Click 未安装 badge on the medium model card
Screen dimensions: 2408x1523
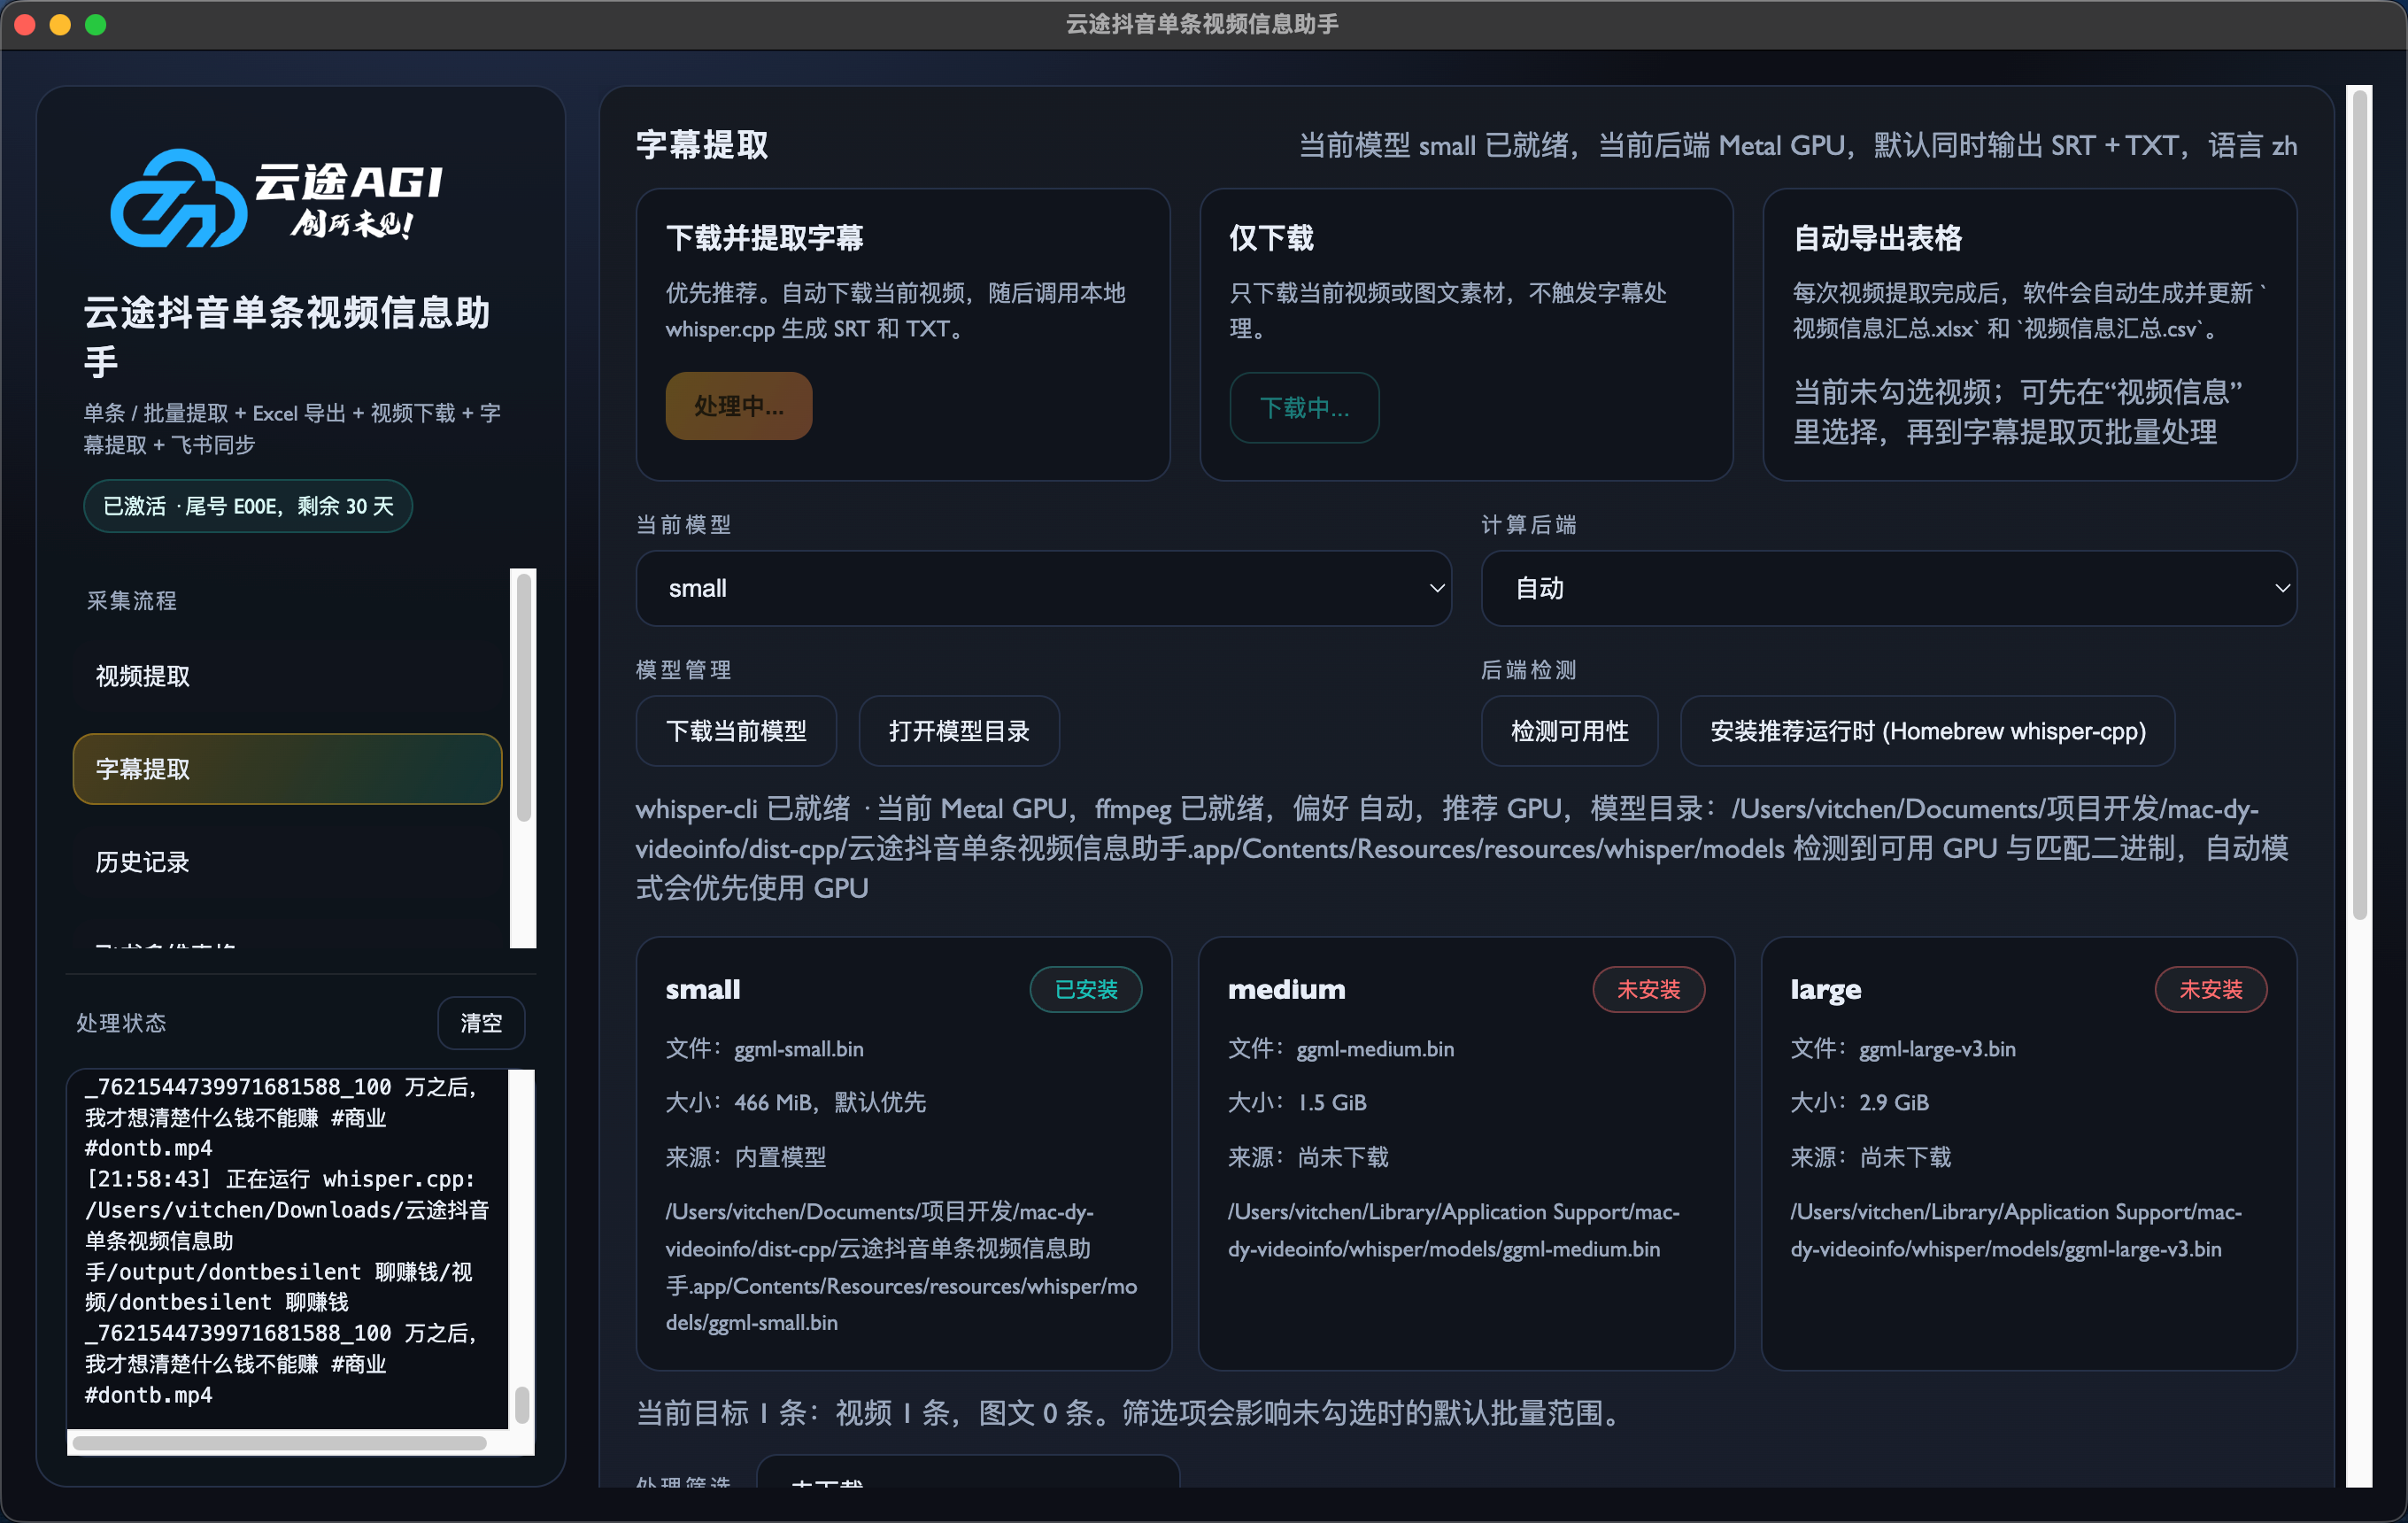click(1649, 989)
